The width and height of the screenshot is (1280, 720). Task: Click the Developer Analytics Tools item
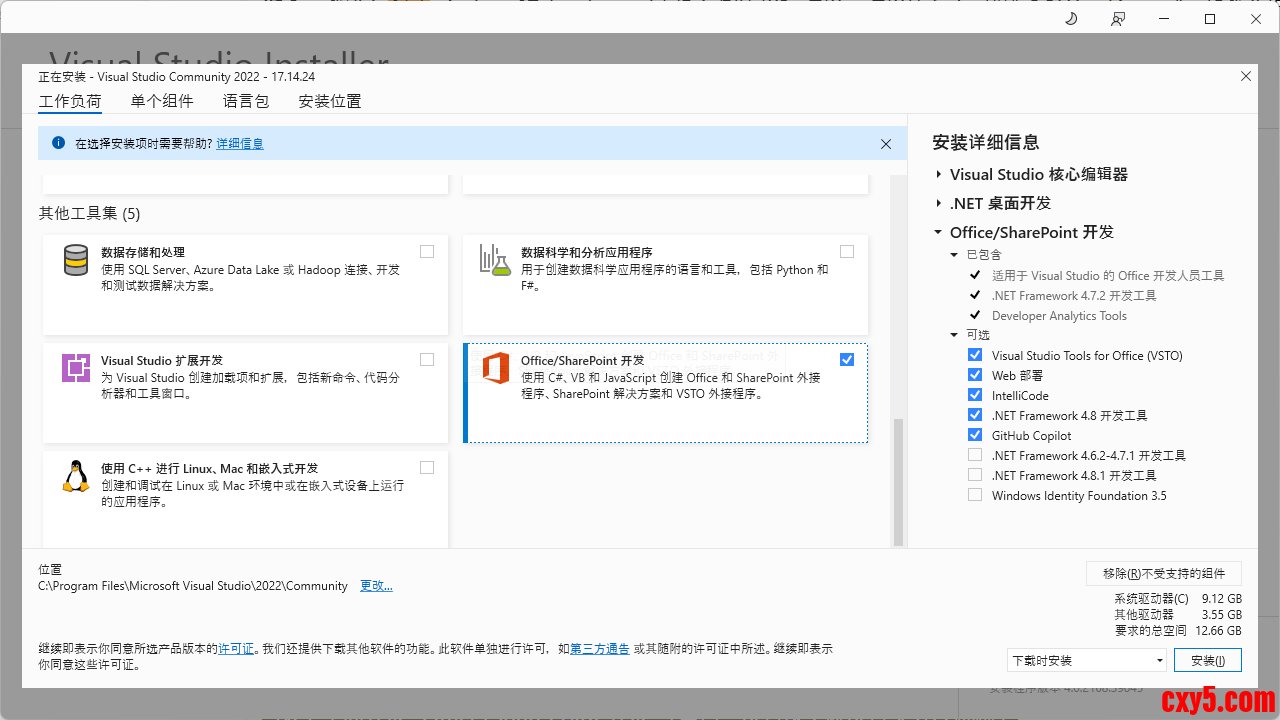(x=1059, y=315)
